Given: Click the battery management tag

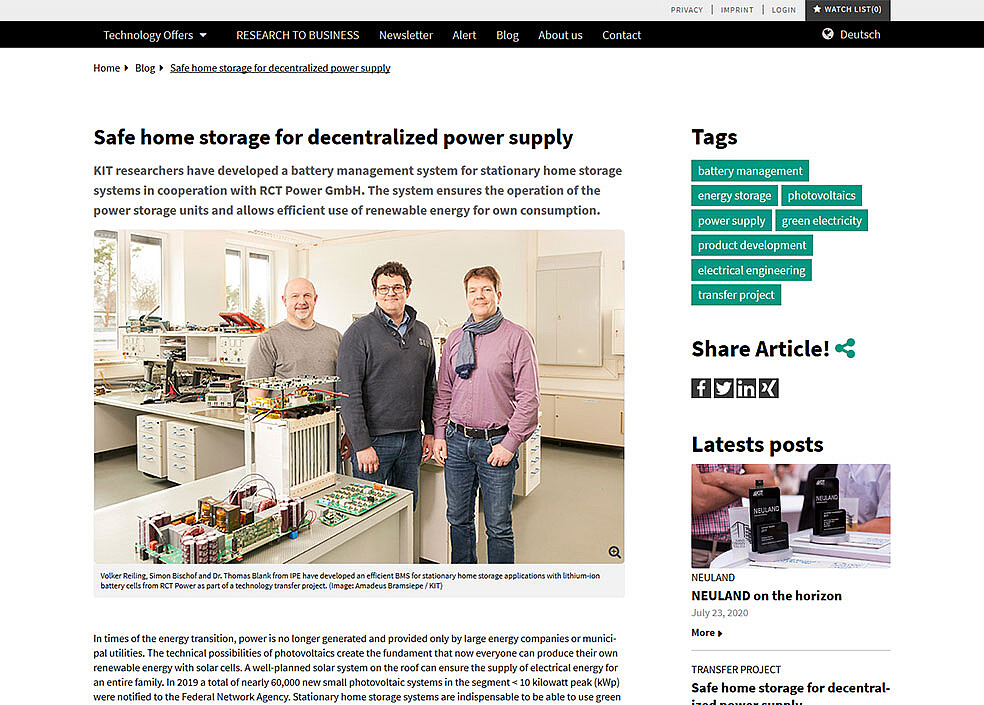Looking at the screenshot, I should 749,170.
